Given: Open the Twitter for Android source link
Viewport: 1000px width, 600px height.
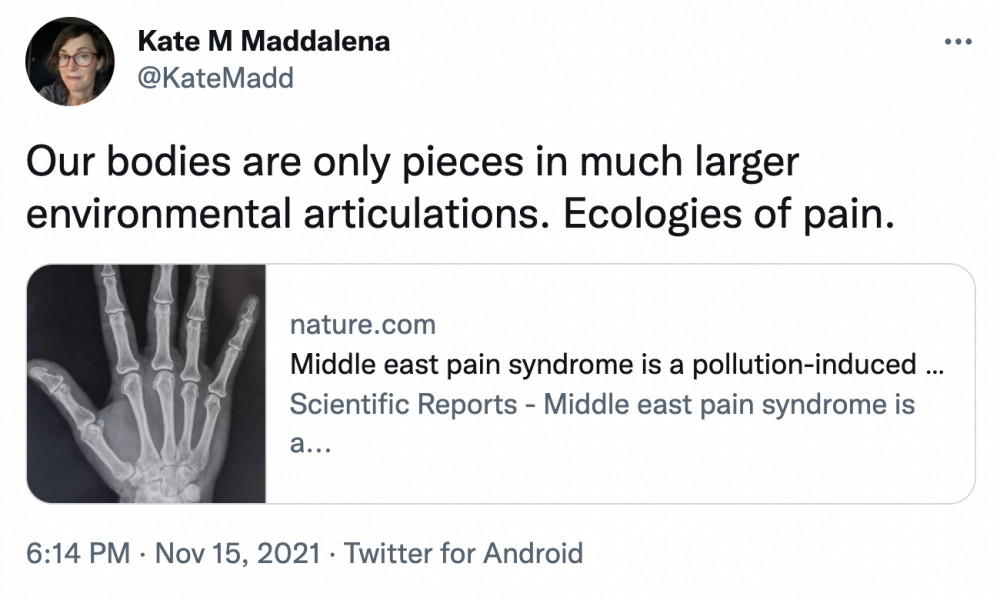Looking at the screenshot, I should point(463,553).
